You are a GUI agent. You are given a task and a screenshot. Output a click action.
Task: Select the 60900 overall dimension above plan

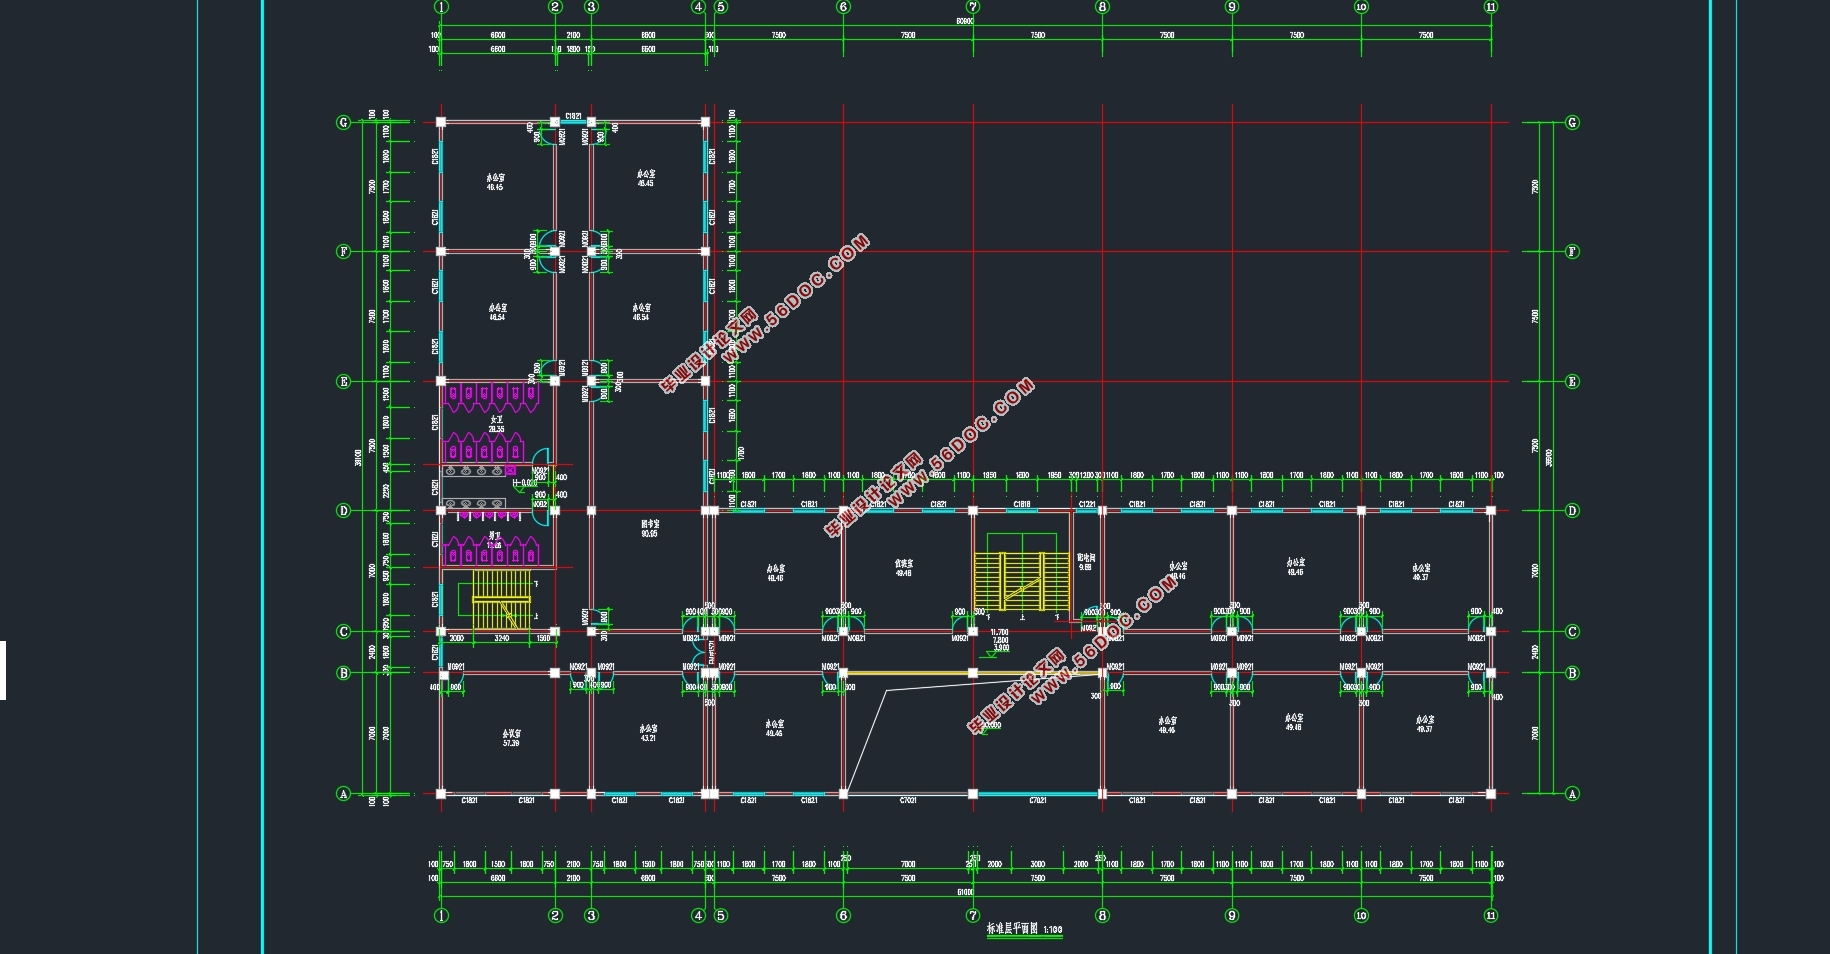(x=965, y=21)
